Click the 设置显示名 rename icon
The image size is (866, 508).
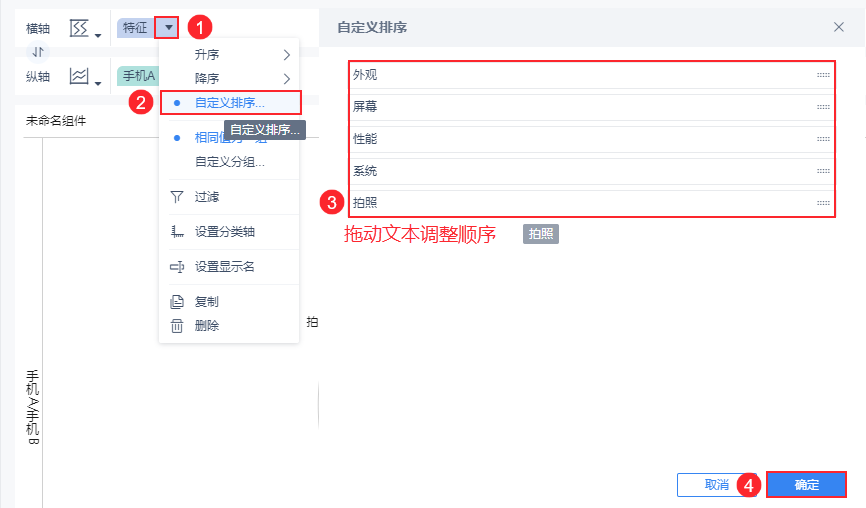click(177, 266)
